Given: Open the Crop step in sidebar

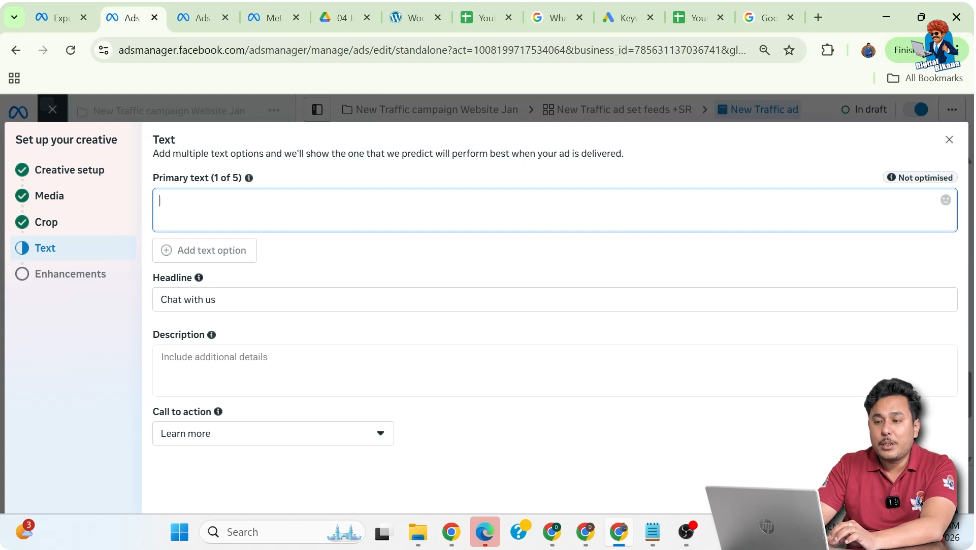Looking at the screenshot, I should [x=46, y=222].
